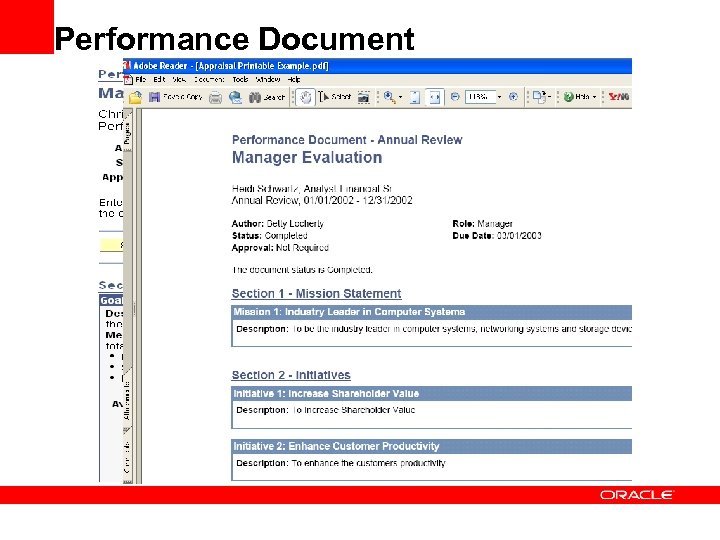Open the Pages navigation tab
Image resolution: width=720 pixels, height=540 pixels.
pyautogui.click(x=127, y=133)
